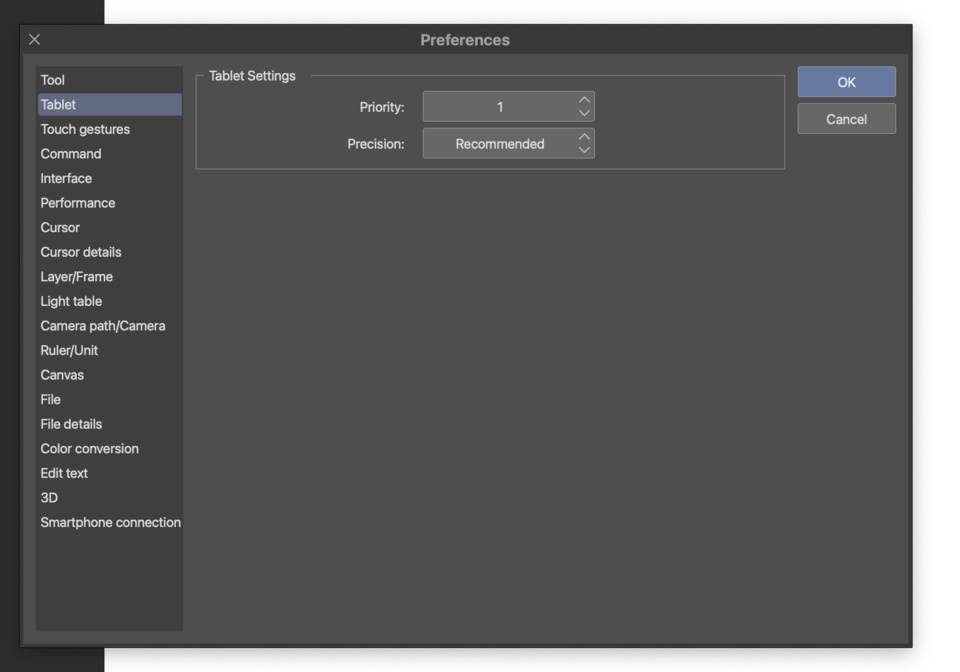Open Smartphone connection settings
Viewport: 960px width, 672px height.
pos(110,522)
